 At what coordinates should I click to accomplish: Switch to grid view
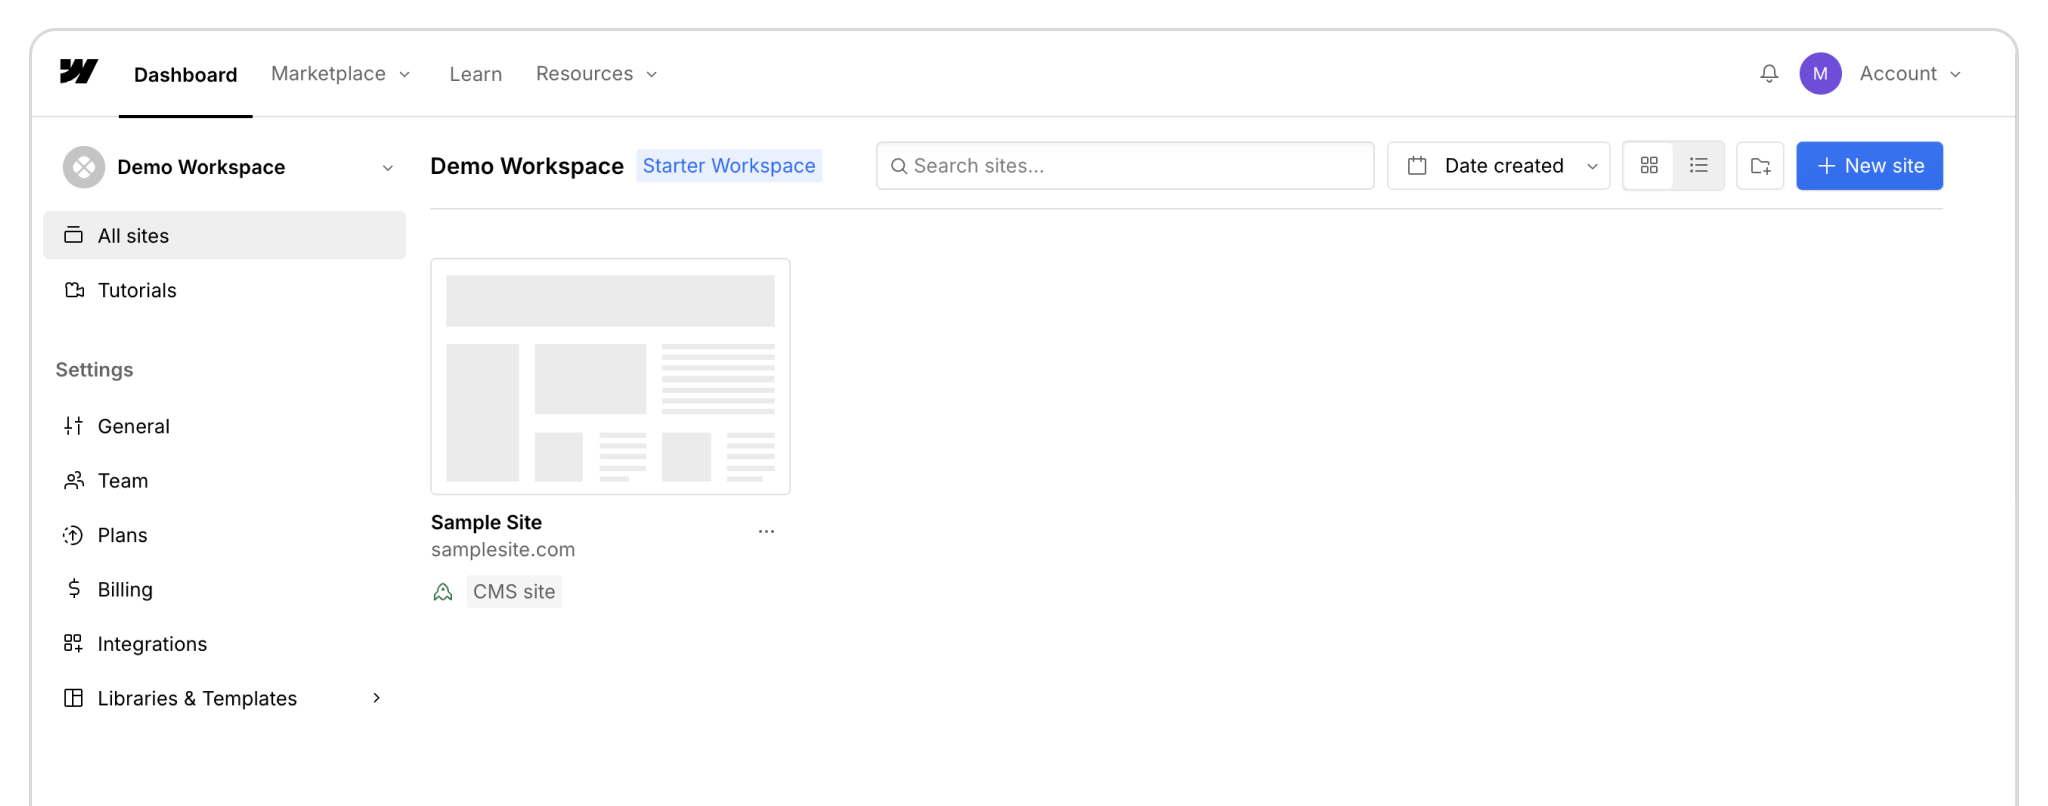(1649, 166)
